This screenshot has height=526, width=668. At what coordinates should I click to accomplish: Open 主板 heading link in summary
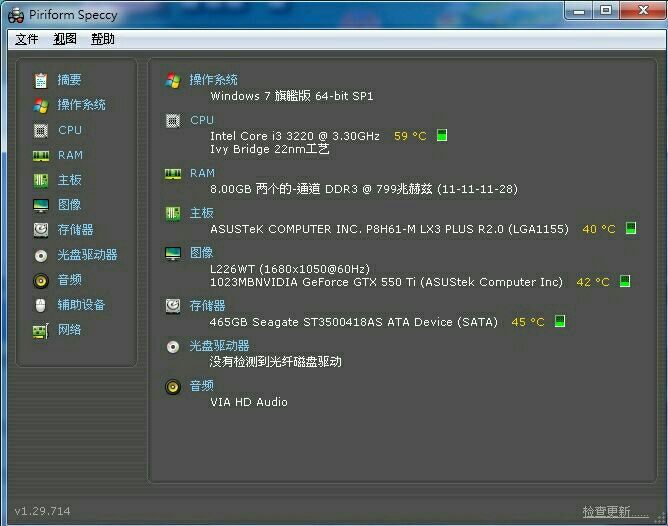pyautogui.click(x=202, y=213)
